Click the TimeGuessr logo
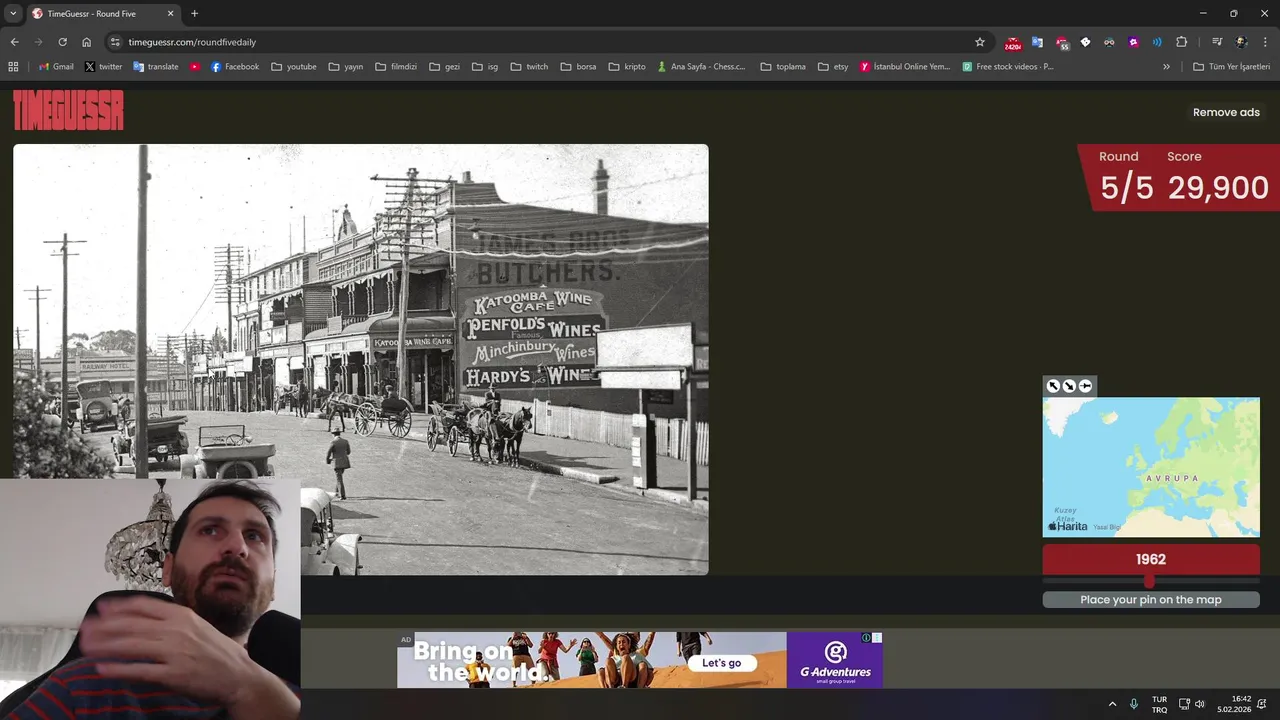The width and height of the screenshot is (1280, 720). pos(68,110)
